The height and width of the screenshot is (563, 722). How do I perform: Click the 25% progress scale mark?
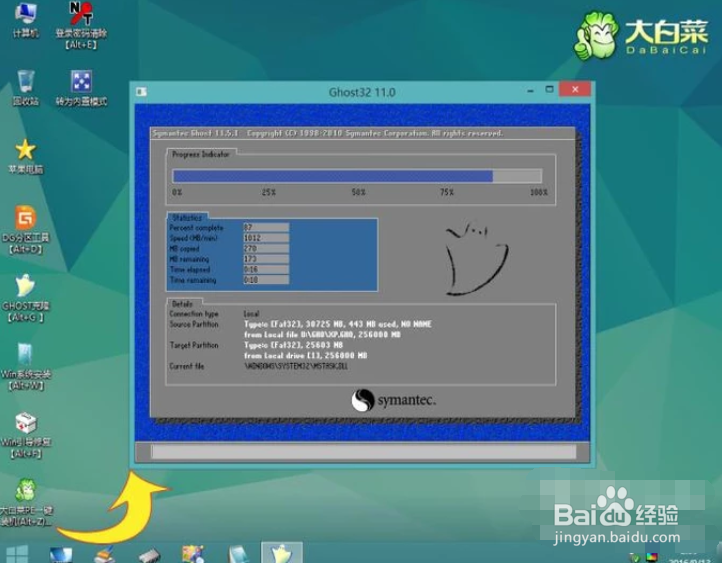tap(269, 192)
